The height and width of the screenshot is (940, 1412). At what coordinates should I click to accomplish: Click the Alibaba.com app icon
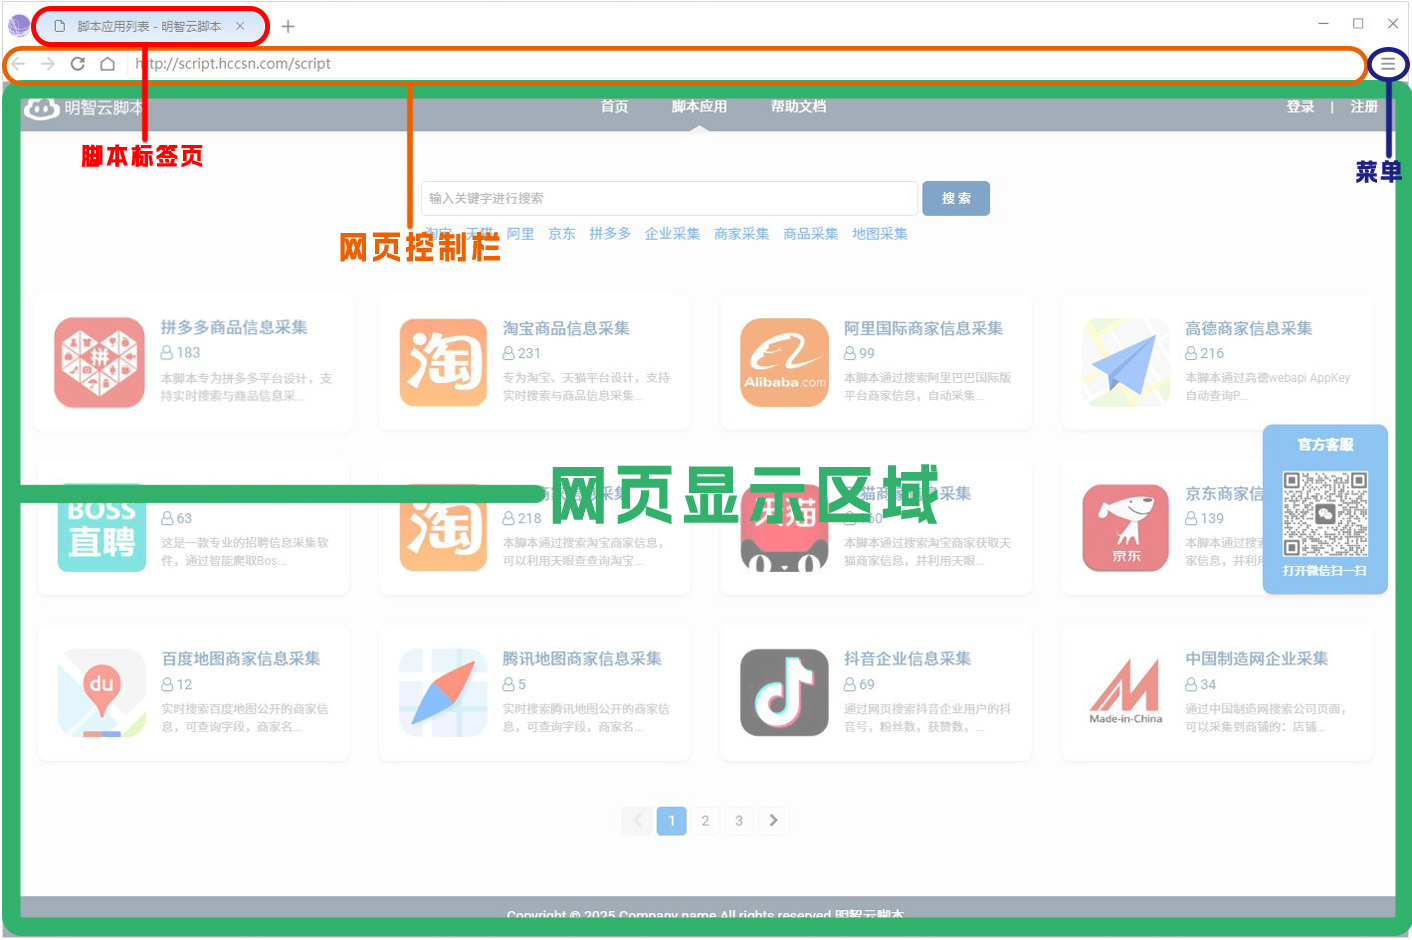pos(785,362)
